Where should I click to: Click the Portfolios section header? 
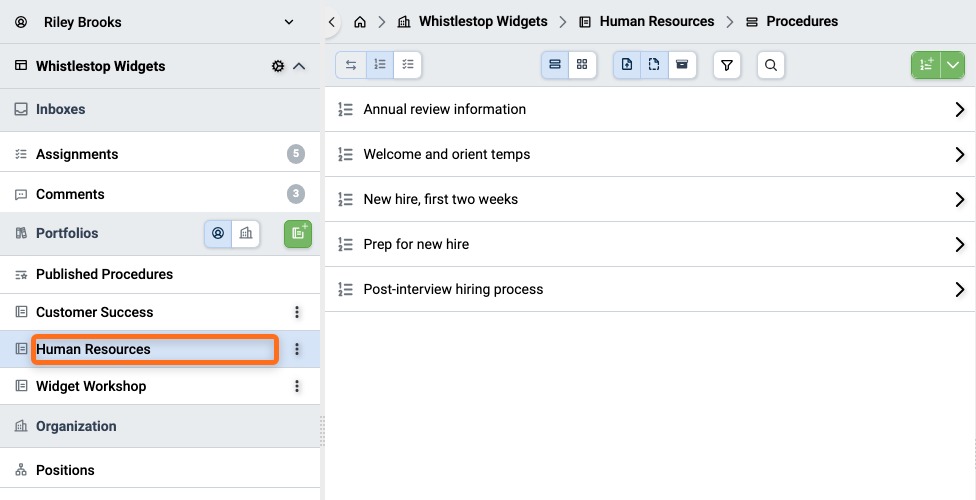67,233
